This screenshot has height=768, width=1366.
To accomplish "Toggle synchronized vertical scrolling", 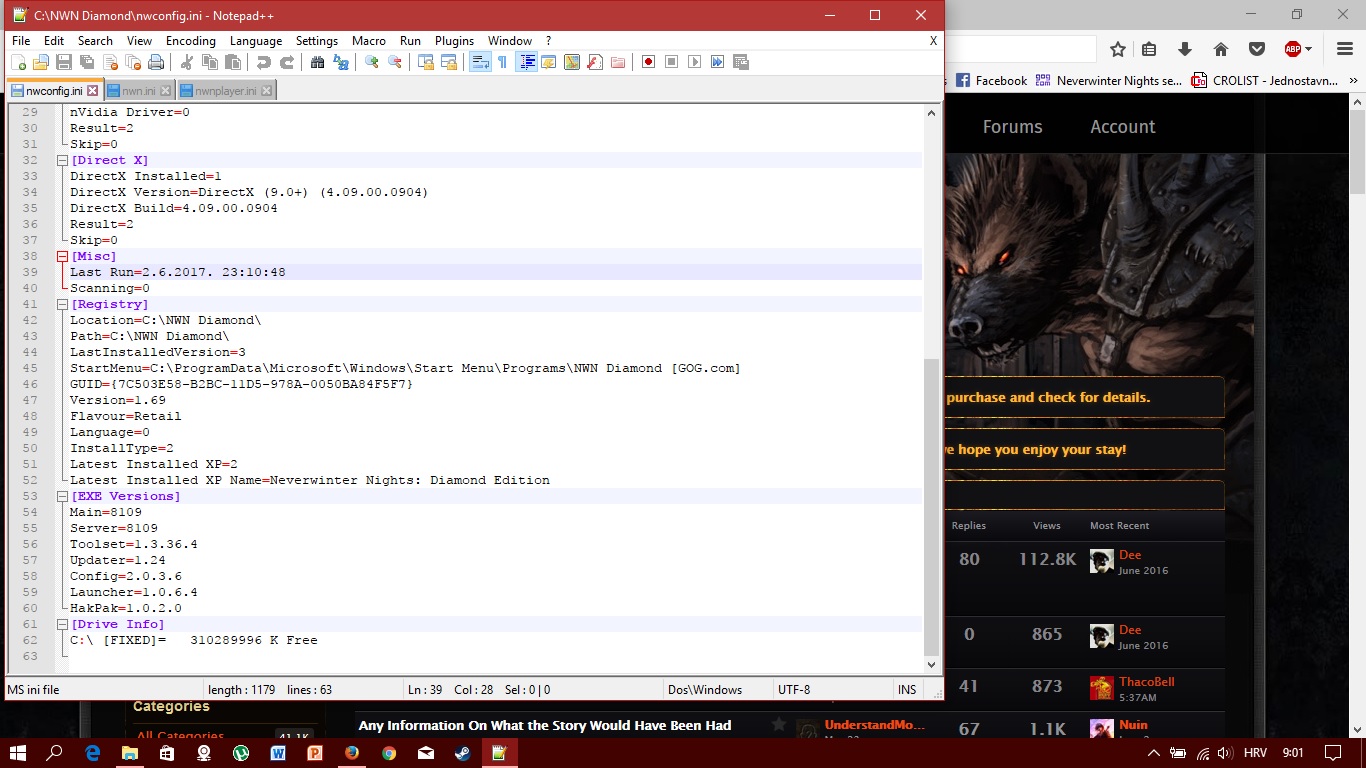I will (x=426, y=62).
